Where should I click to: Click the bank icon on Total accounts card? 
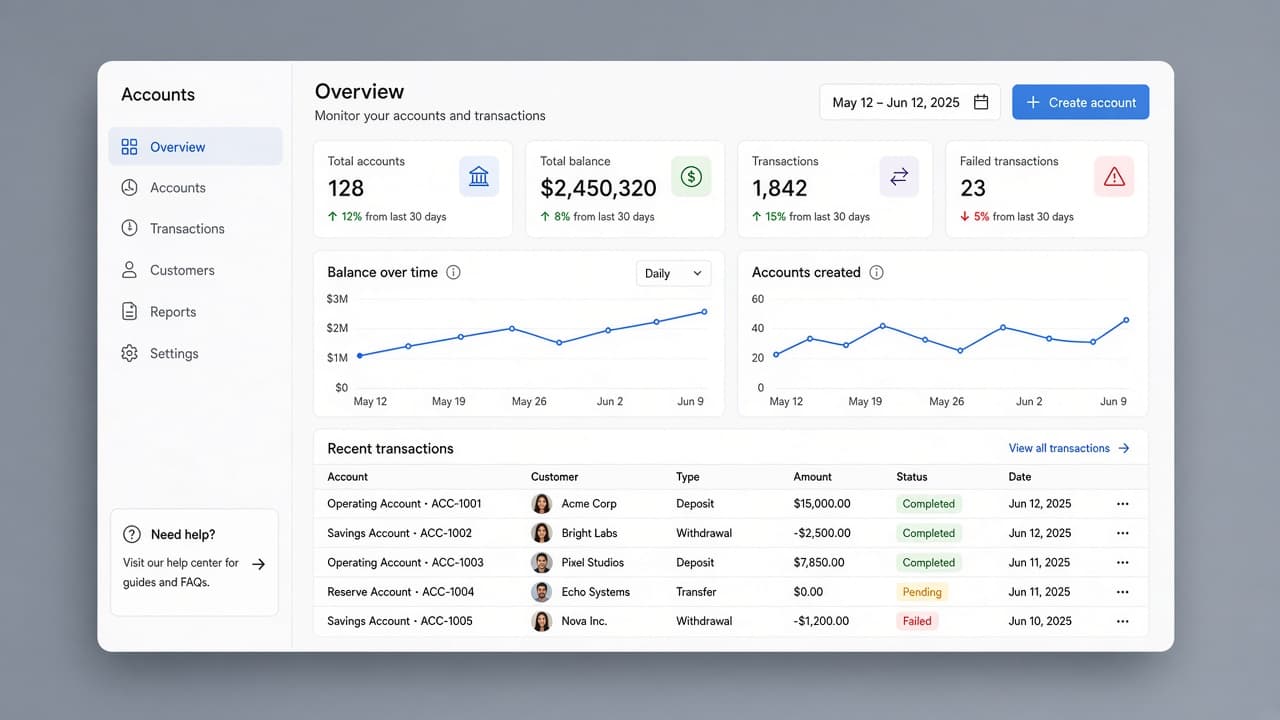pyautogui.click(x=479, y=176)
